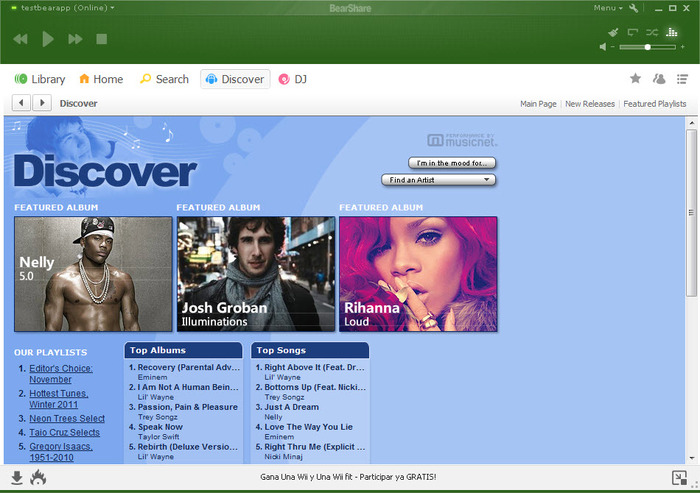Open the Hottest Tunes, Winter 2011 playlist

pyautogui.click(x=59, y=399)
